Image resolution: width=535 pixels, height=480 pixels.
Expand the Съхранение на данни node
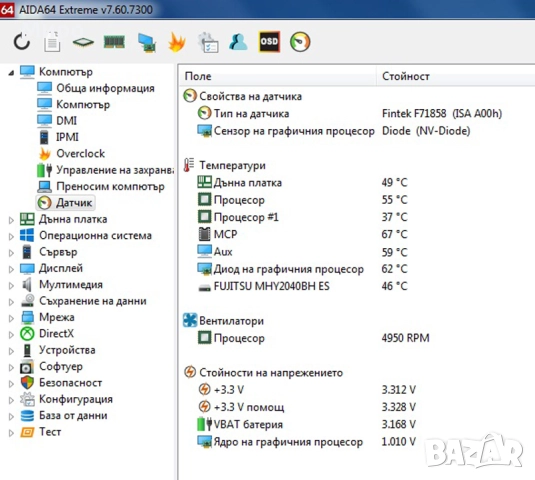point(11,302)
